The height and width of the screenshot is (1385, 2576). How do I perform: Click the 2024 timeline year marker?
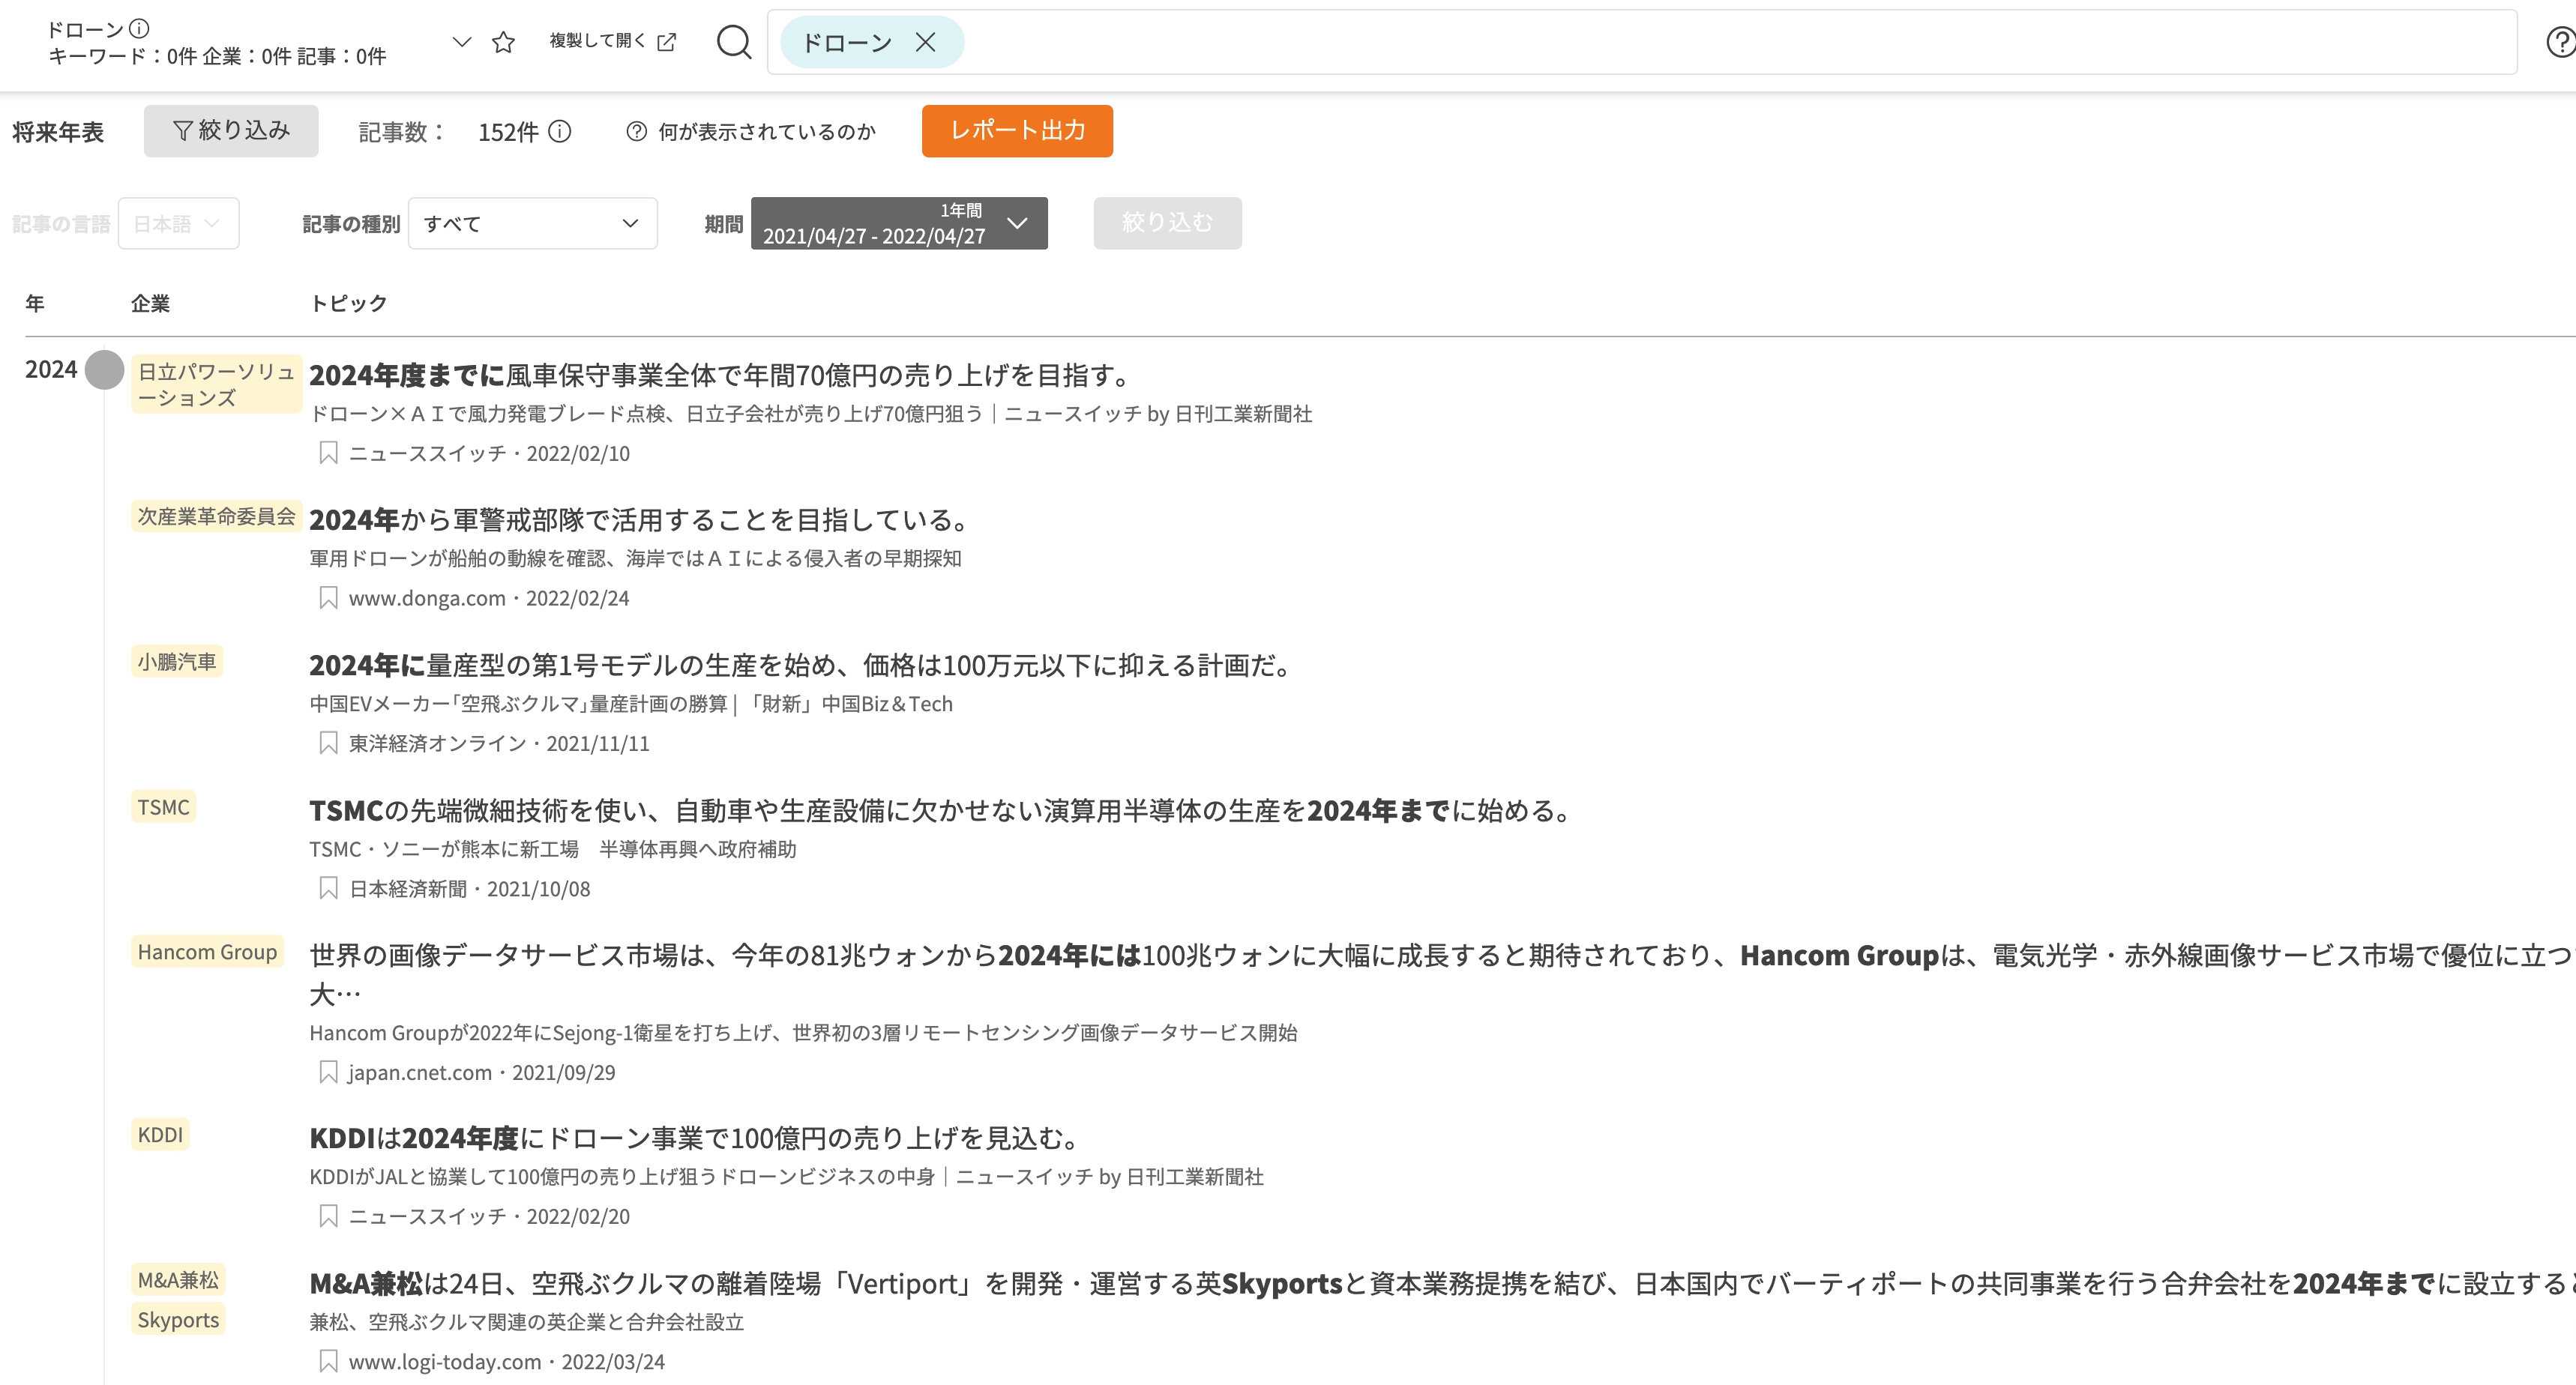[104, 370]
